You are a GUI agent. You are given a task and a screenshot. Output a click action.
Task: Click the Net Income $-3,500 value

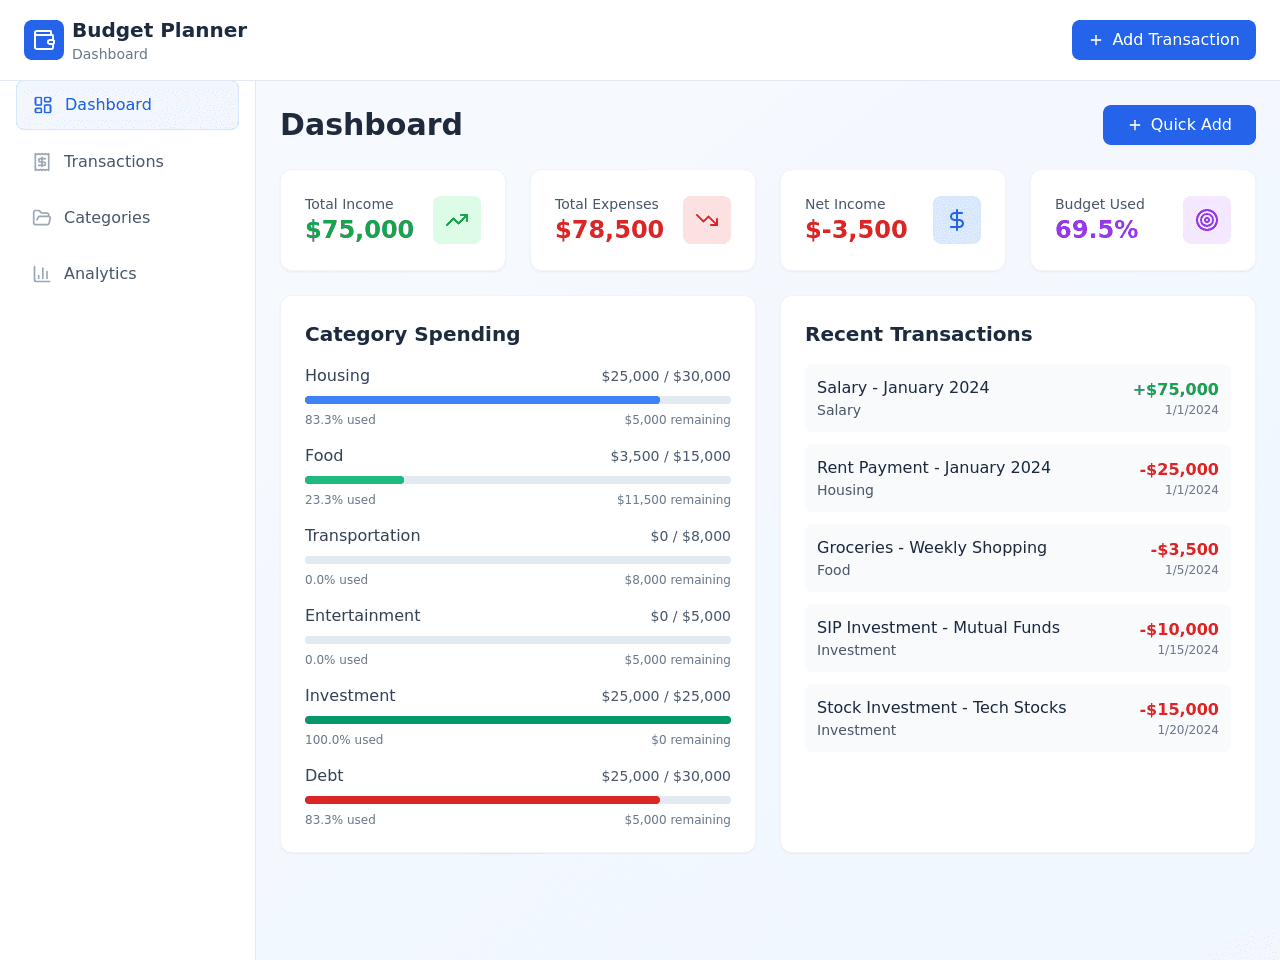coord(856,230)
